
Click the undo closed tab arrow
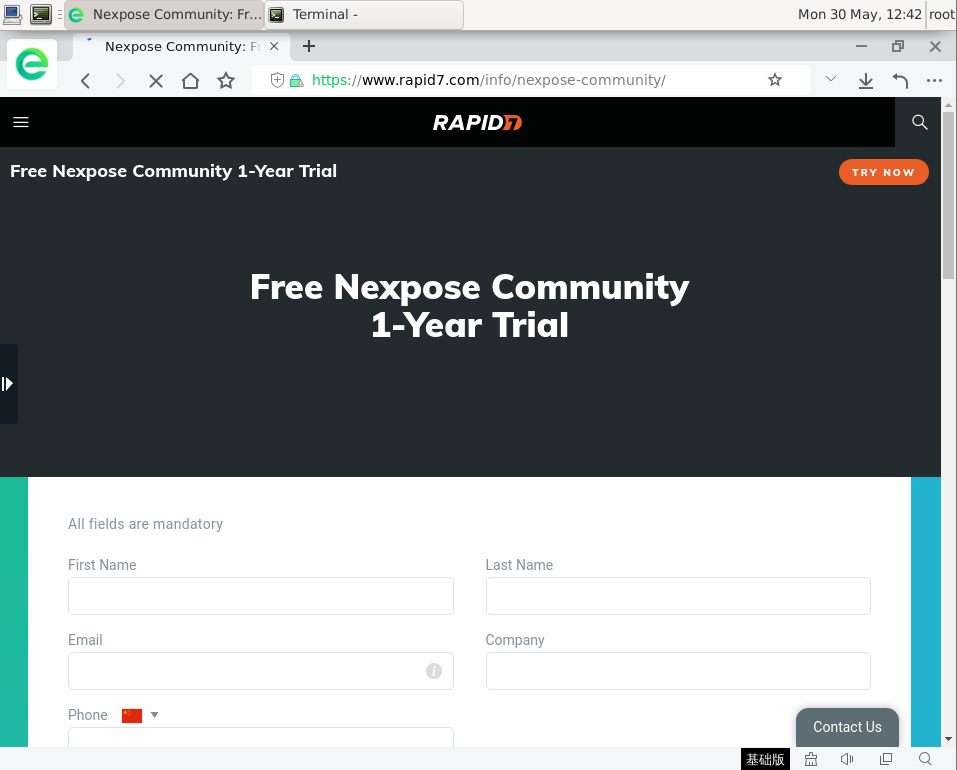pyautogui.click(x=900, y=81)
